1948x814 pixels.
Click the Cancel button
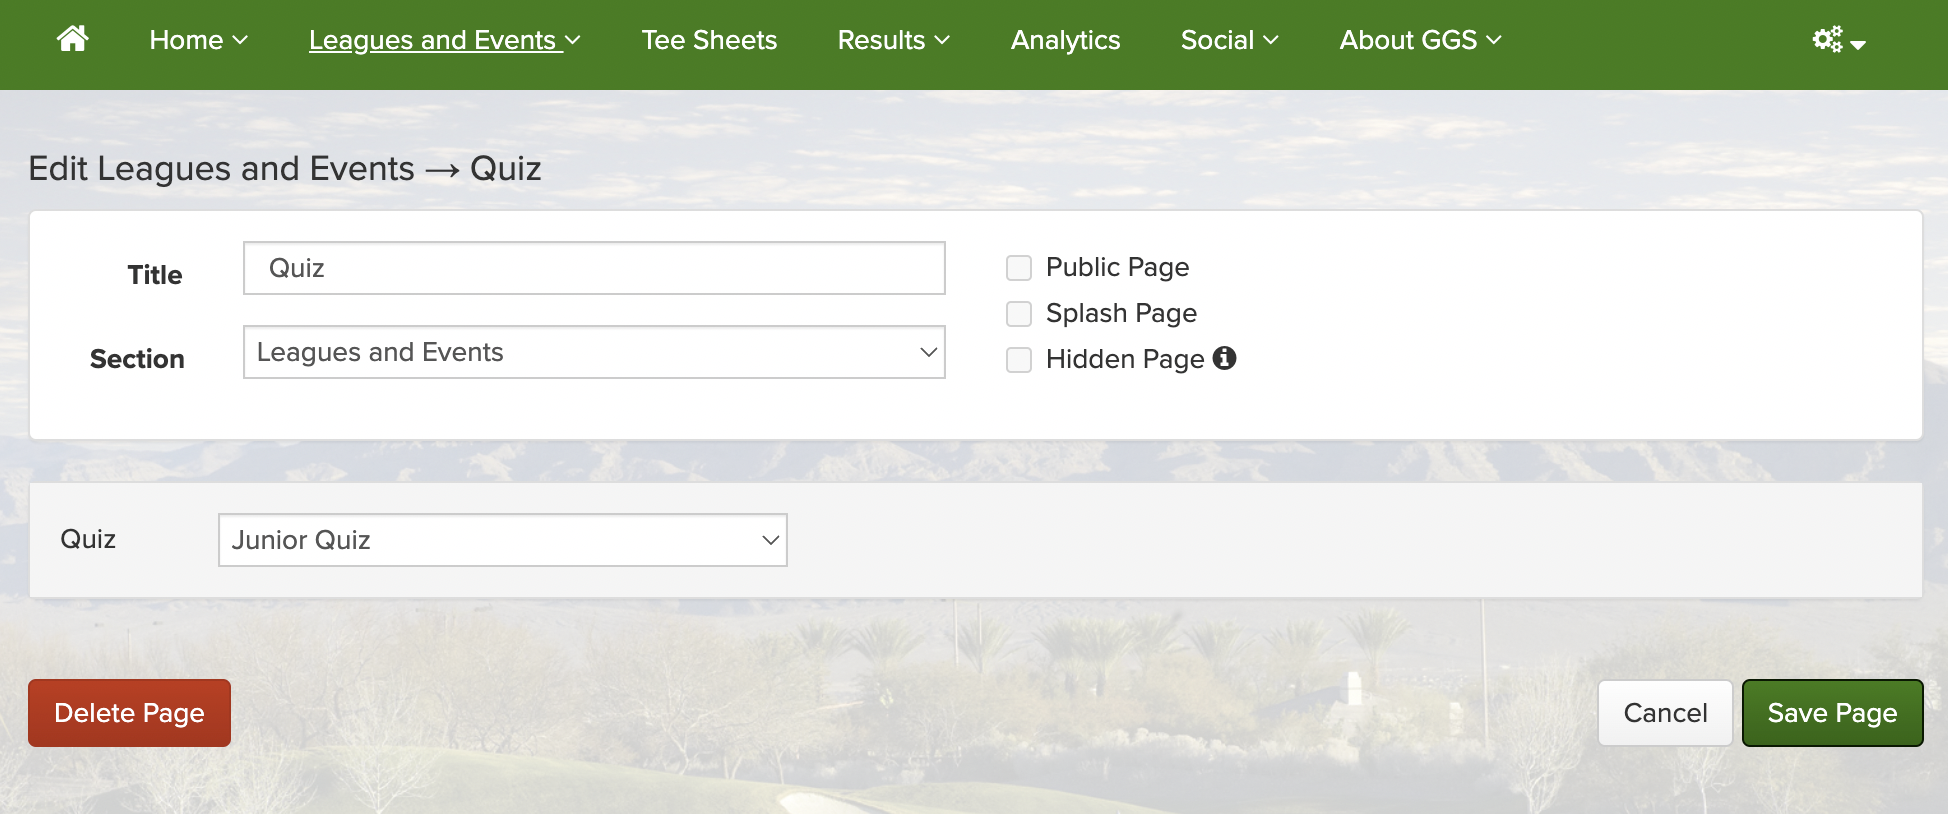point(1665,713)
